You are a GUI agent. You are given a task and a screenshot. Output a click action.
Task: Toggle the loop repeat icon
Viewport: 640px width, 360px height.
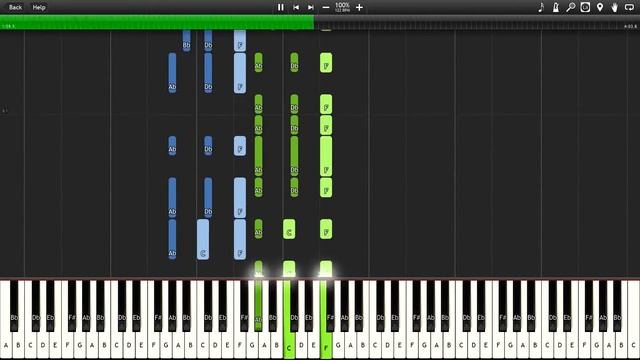point(629,7)
